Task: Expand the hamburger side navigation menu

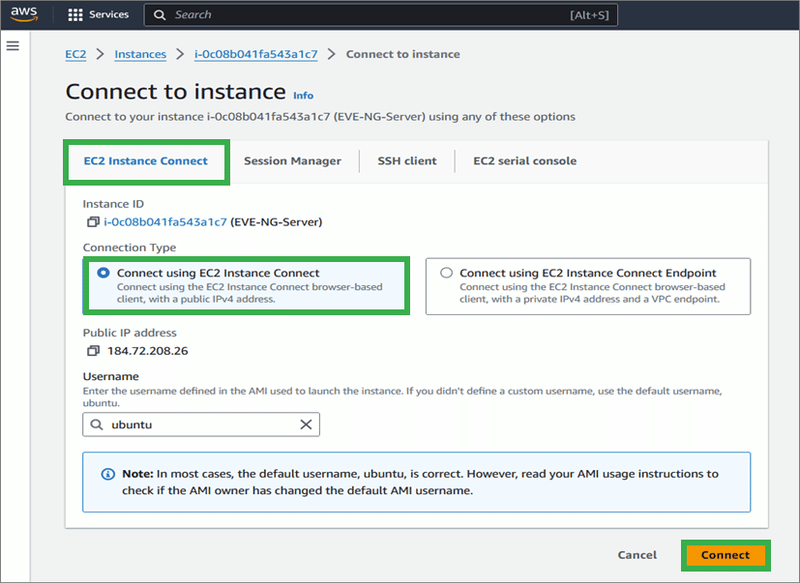Action: tap(13, 46)
